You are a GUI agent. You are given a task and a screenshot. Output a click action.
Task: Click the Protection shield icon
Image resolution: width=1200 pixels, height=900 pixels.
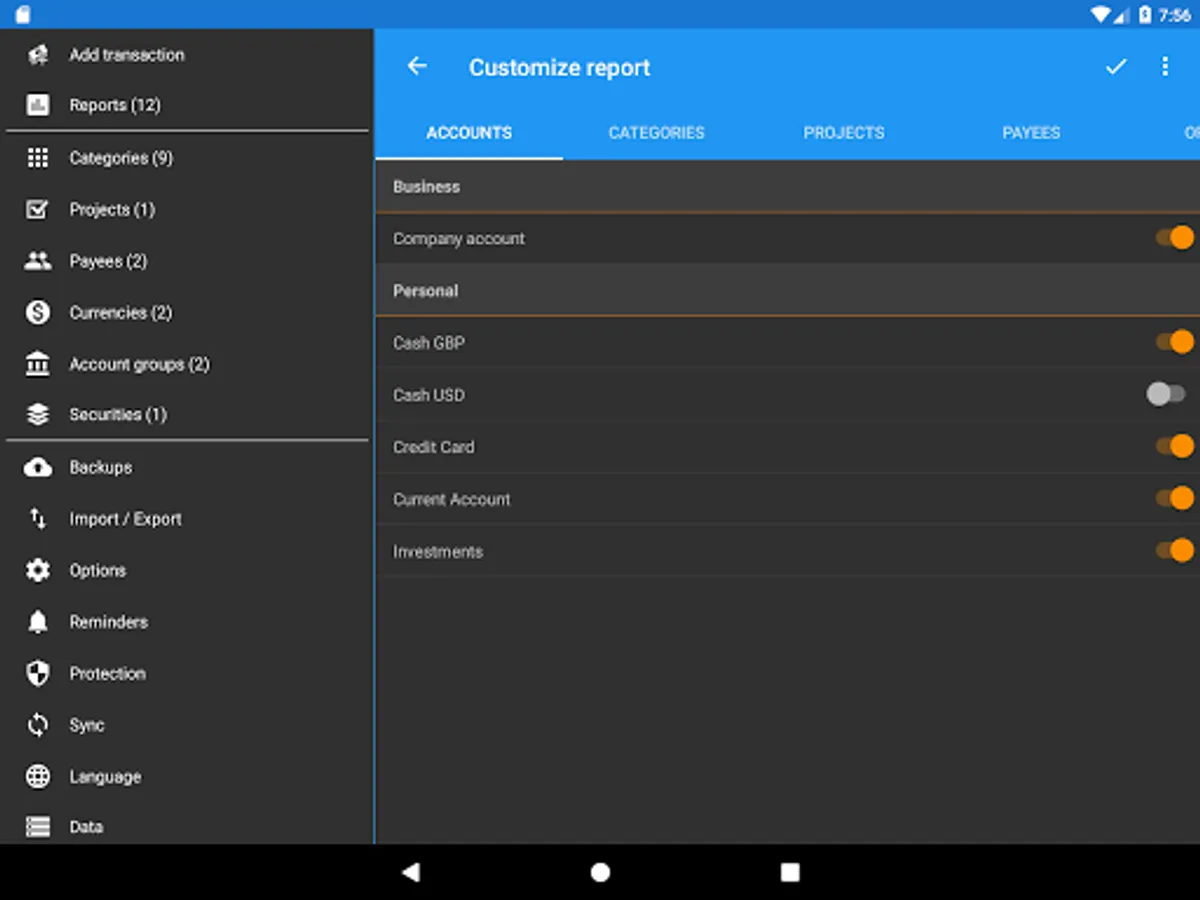[38, 673]
